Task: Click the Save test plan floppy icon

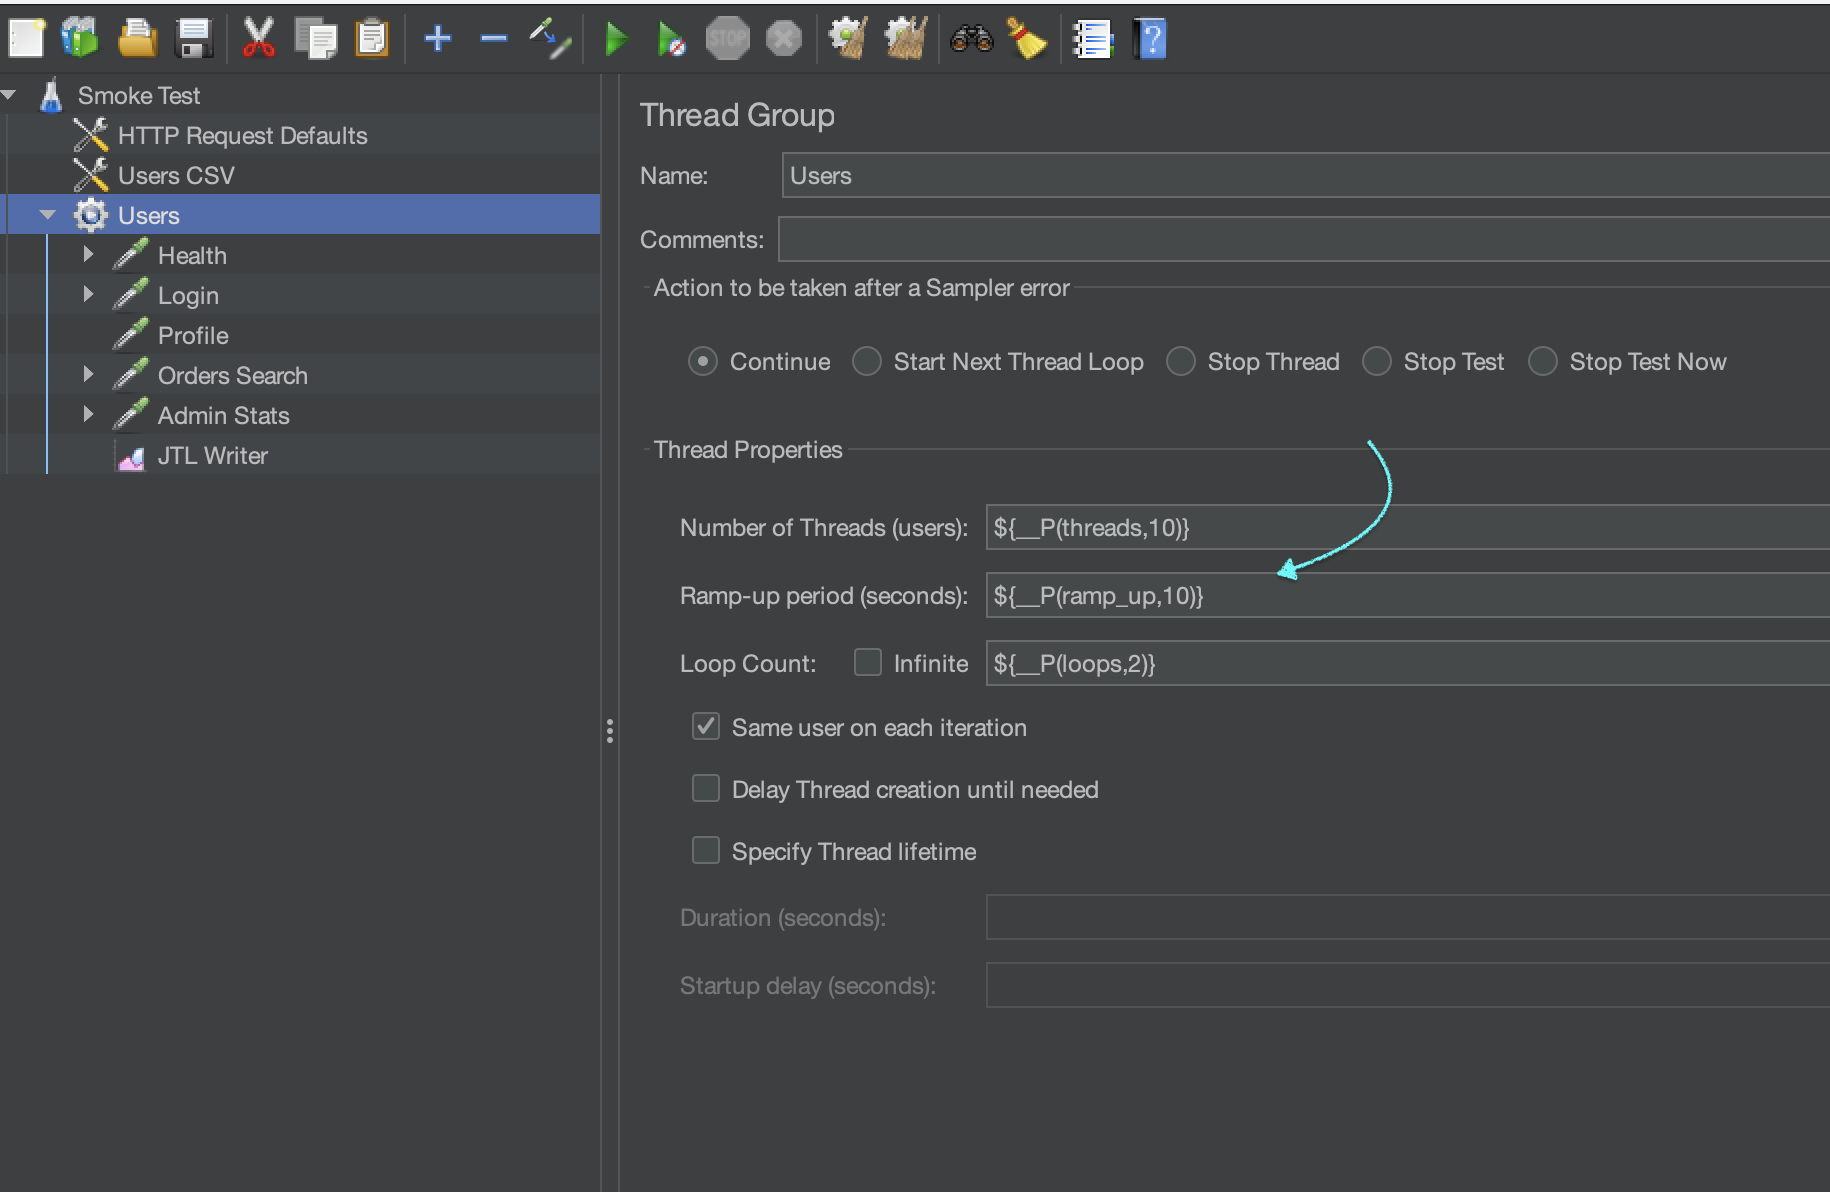Action: tap(194, 40)
